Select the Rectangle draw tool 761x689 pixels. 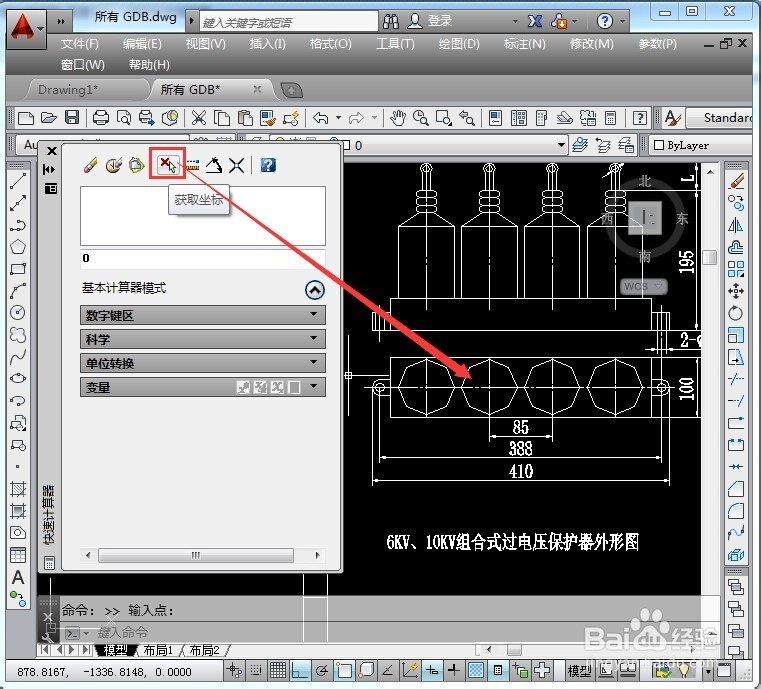point(18,269)
